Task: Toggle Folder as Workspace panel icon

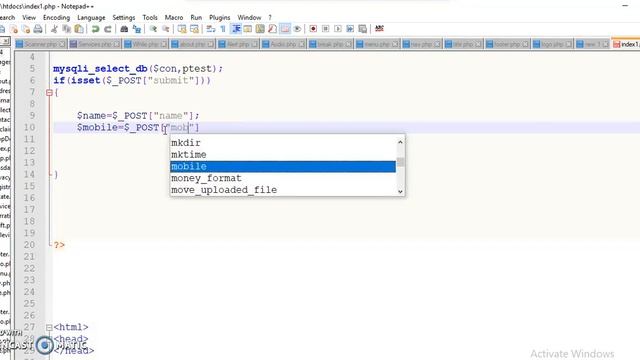Action: point(285,29)
